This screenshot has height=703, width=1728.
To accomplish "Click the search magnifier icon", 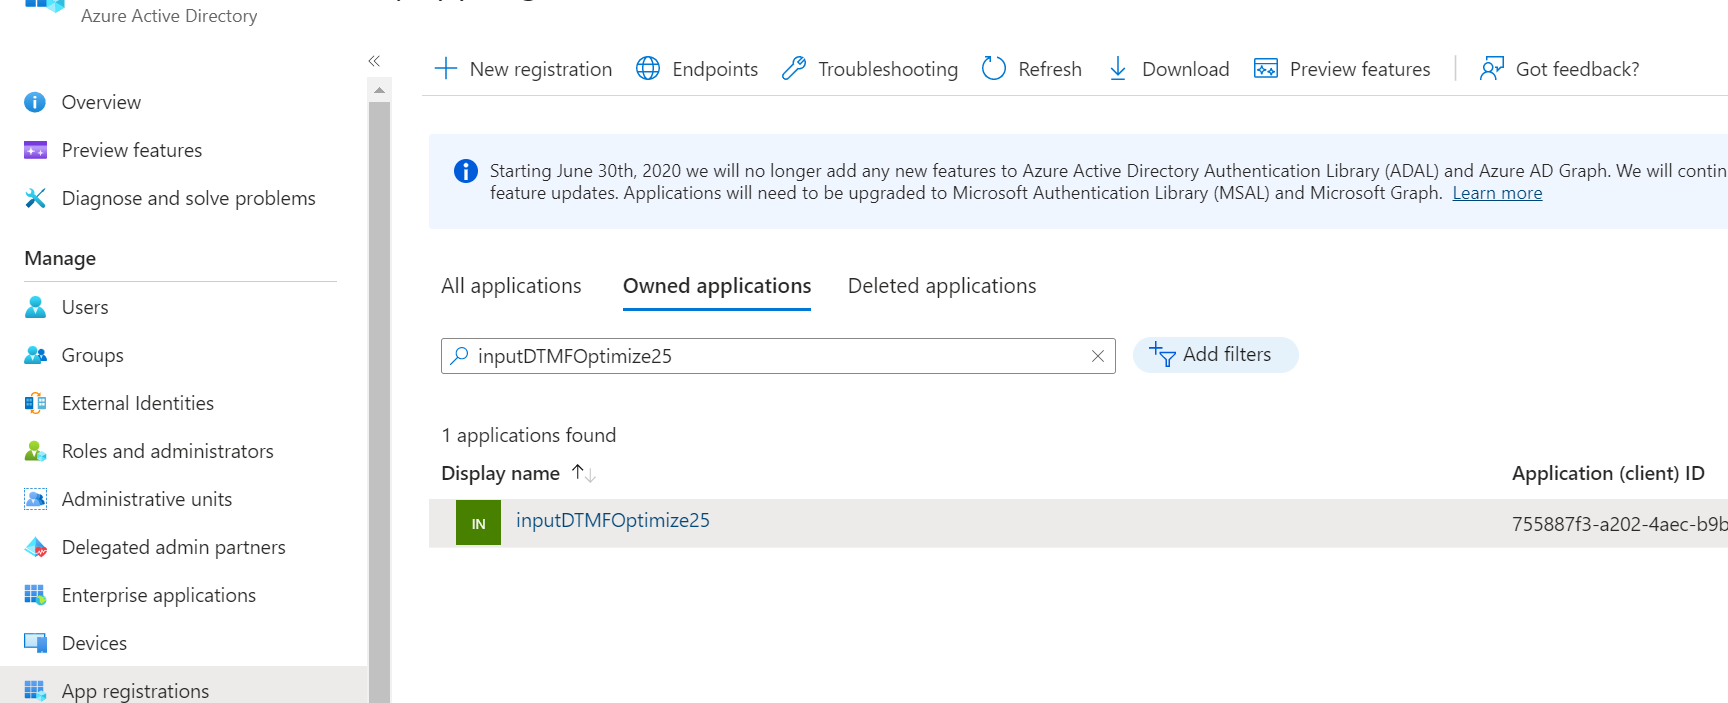I will click(x=460, y=355).
